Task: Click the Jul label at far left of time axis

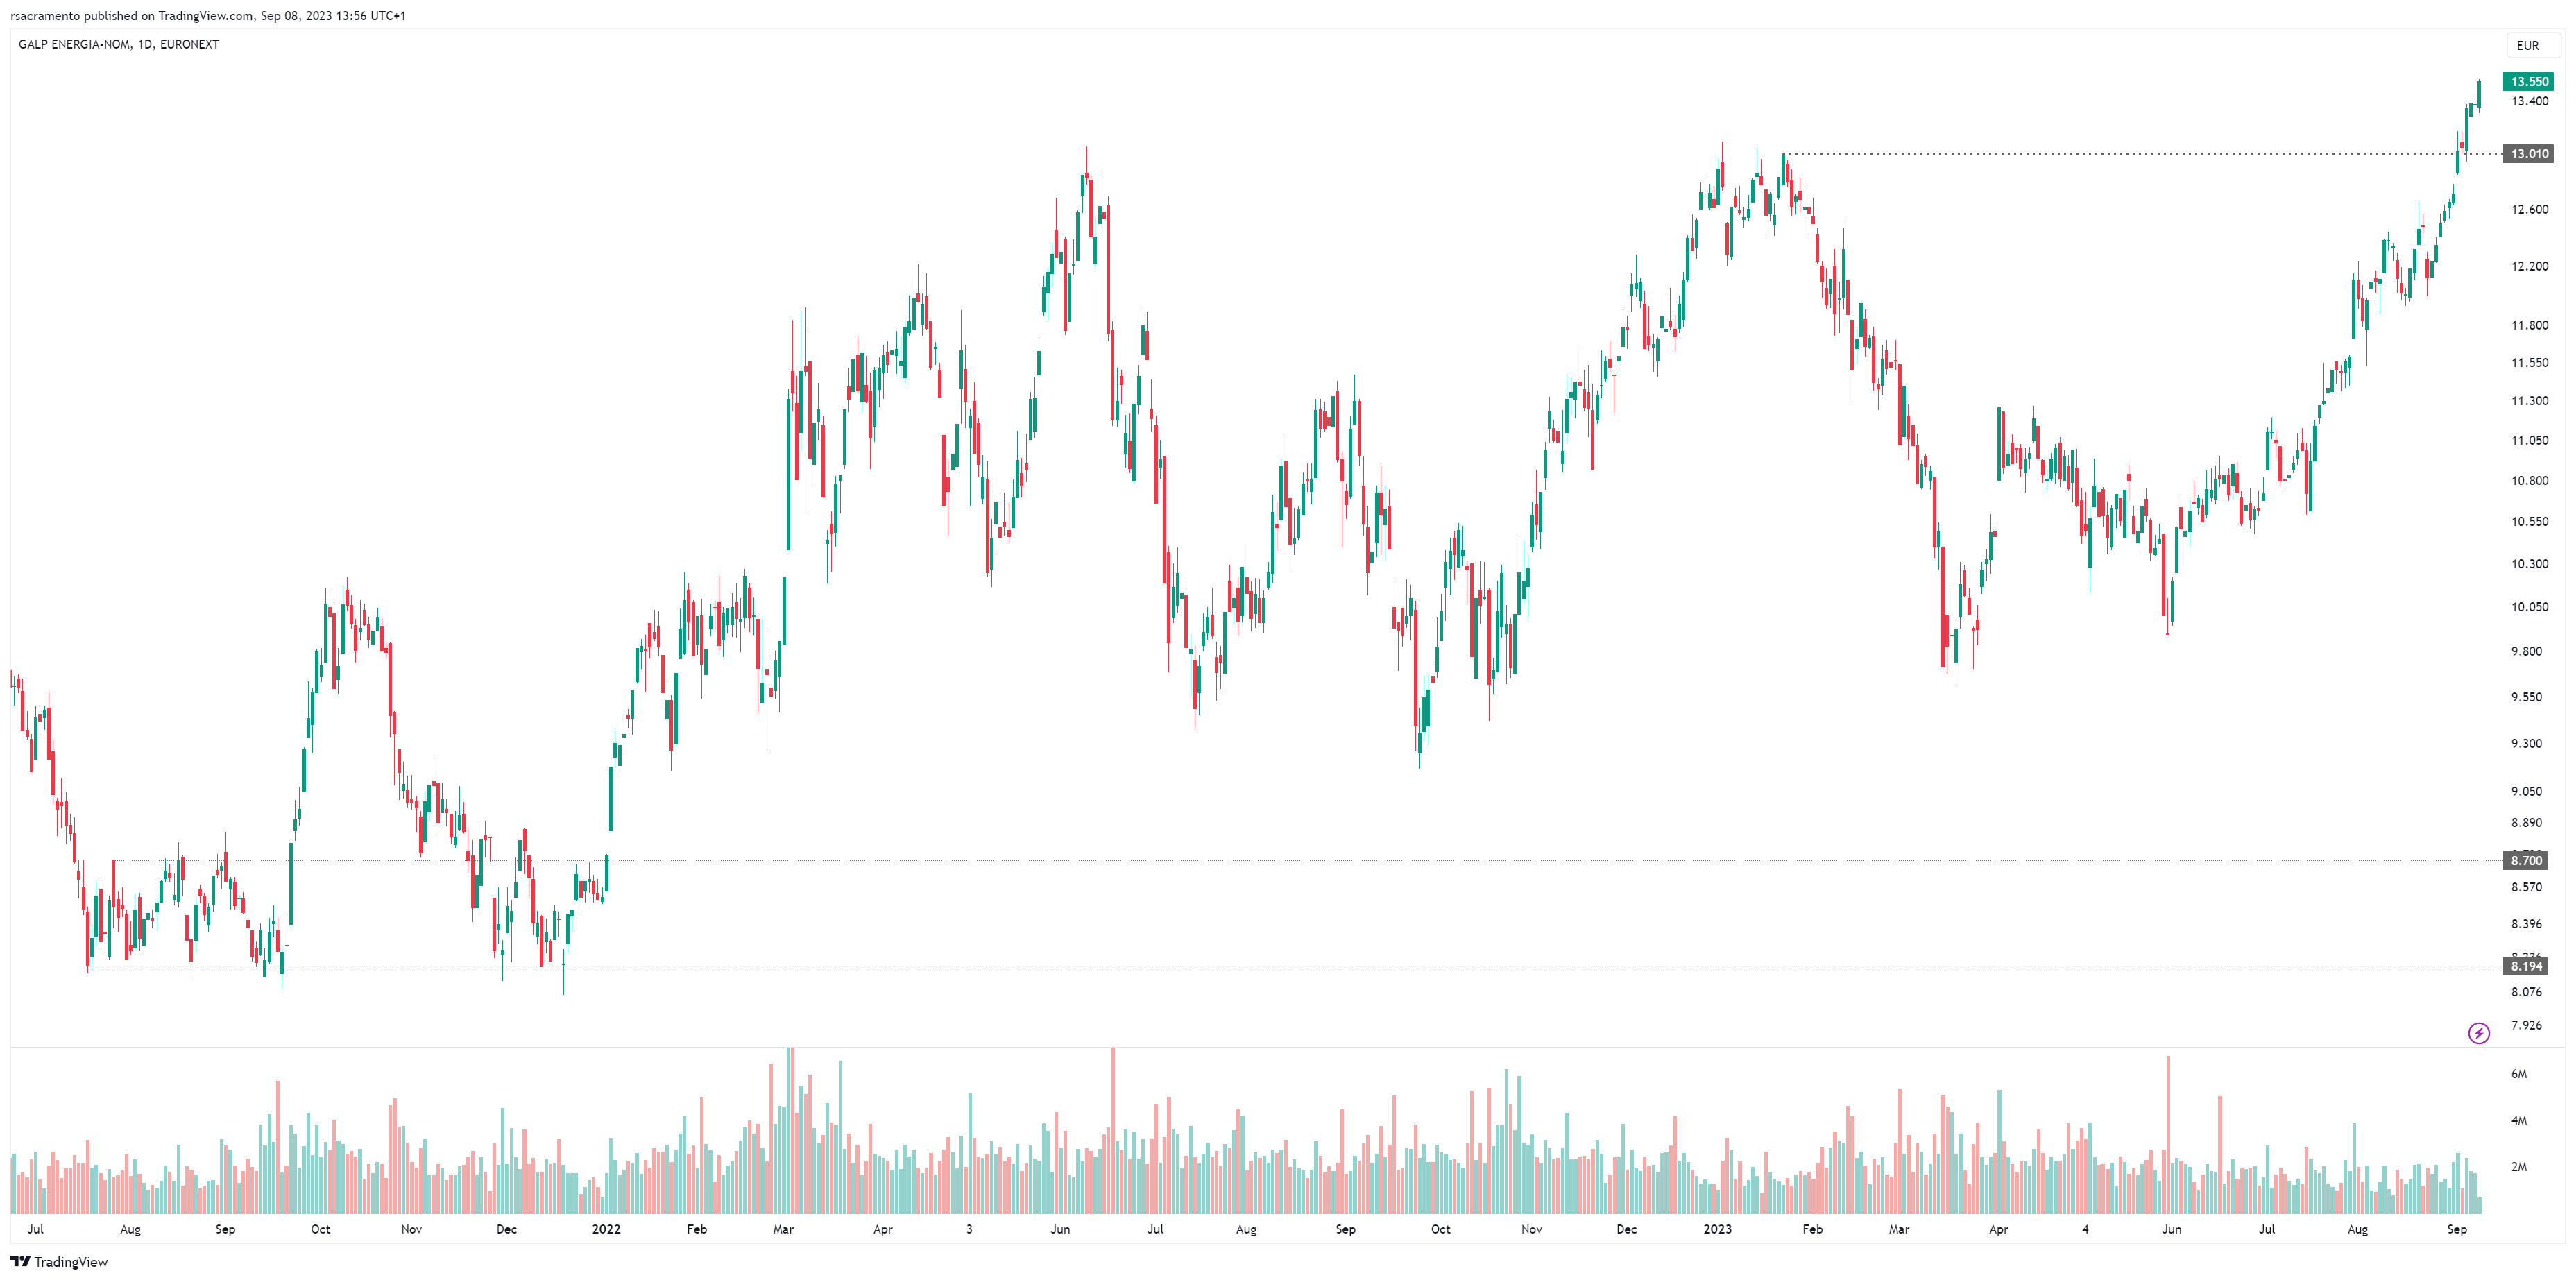Action: point(35,1229)
